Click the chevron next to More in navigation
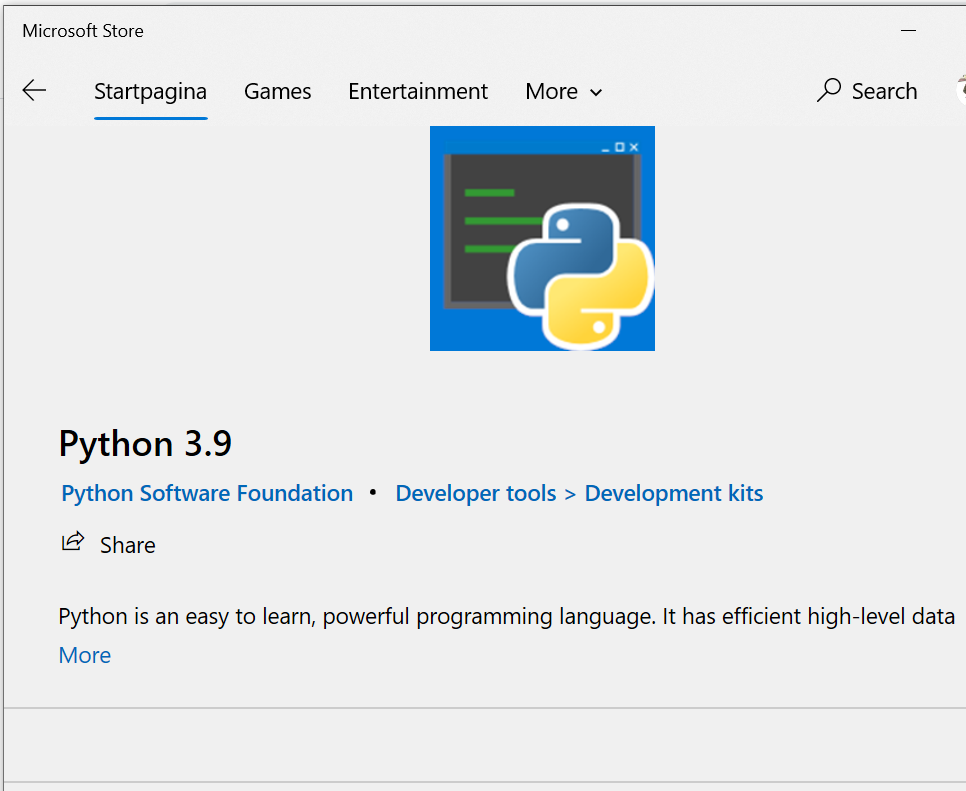The height and width of the screenshot is (791, 966). pos(597,92)
